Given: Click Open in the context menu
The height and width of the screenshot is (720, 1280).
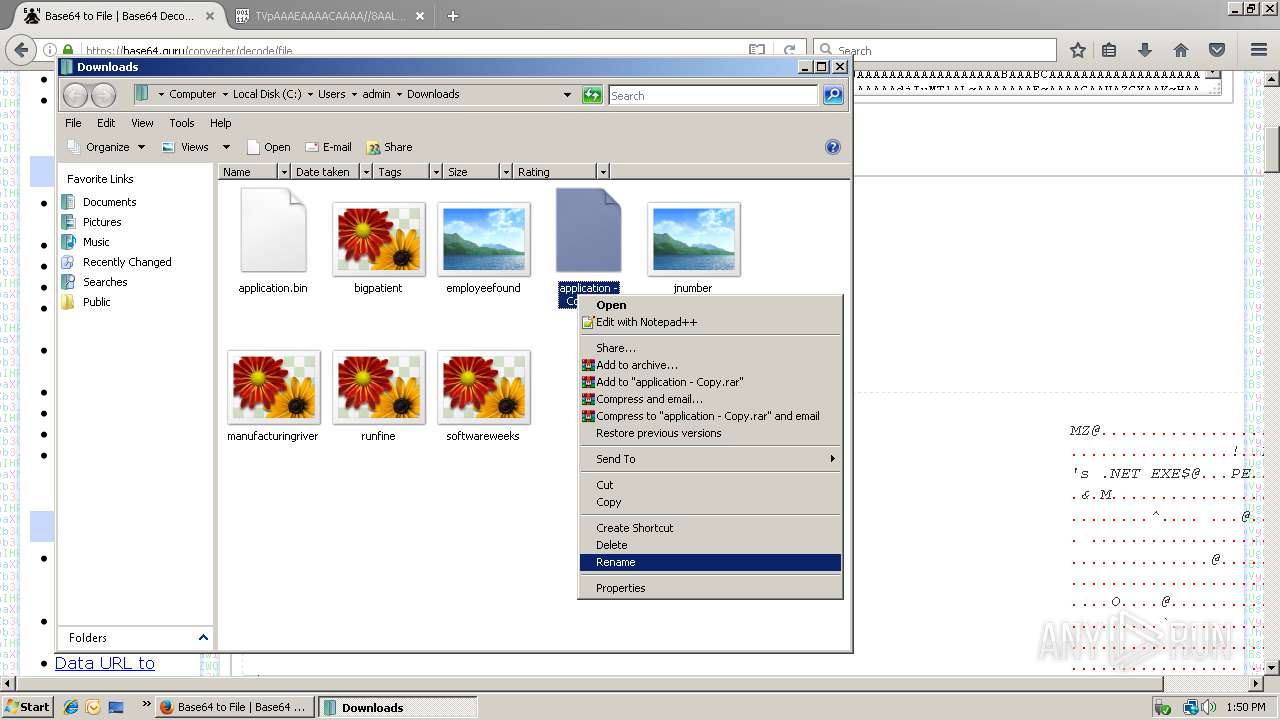Looking at the screenshot, I should [x=710, y=305].
